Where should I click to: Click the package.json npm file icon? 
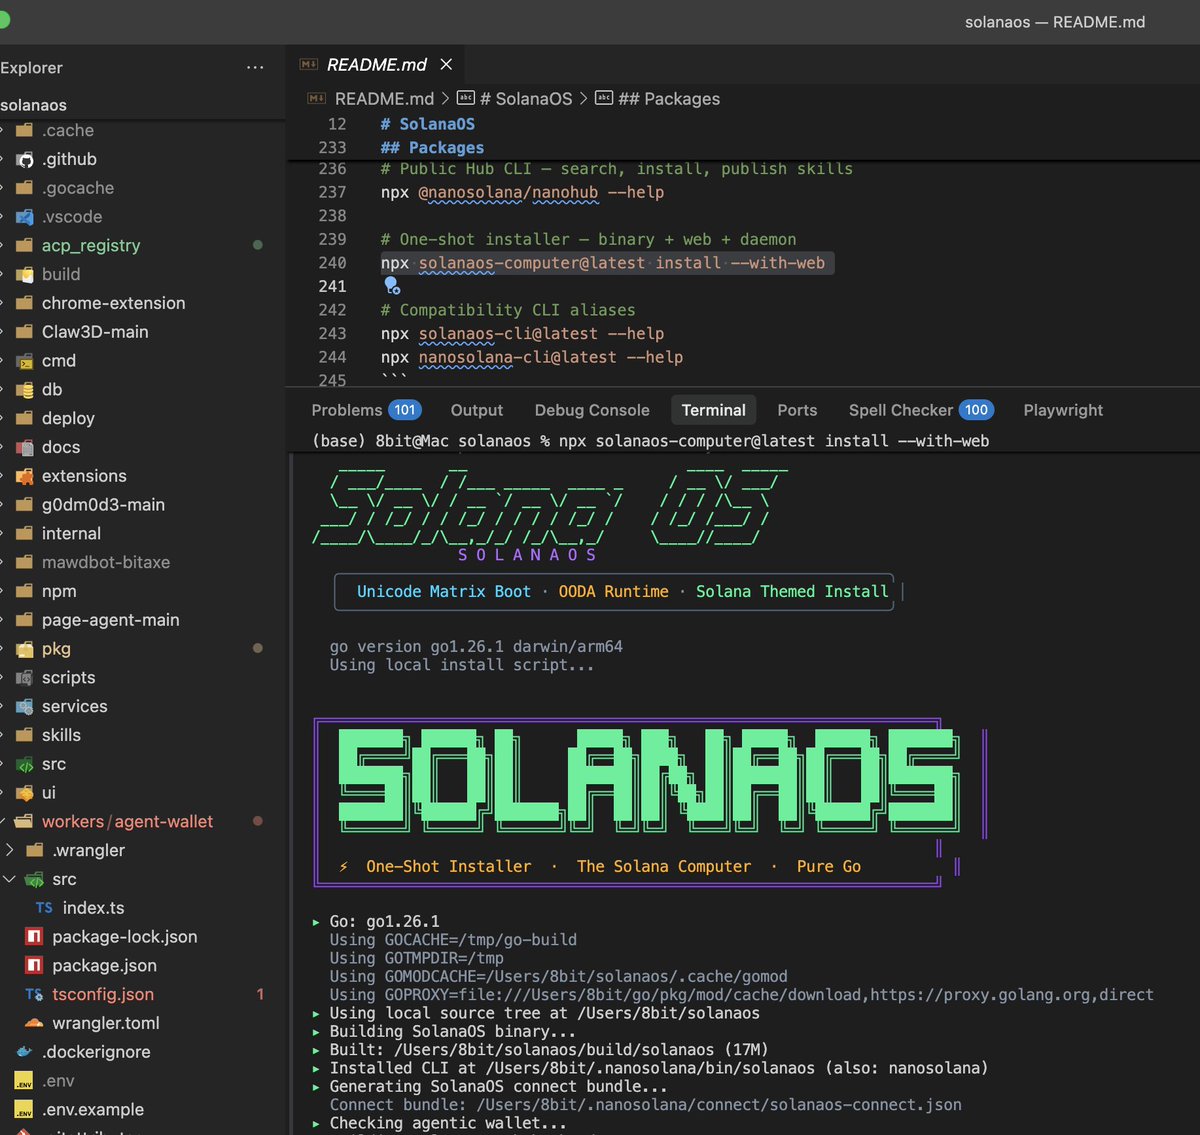pyautogui.click(x=34, y=966)
